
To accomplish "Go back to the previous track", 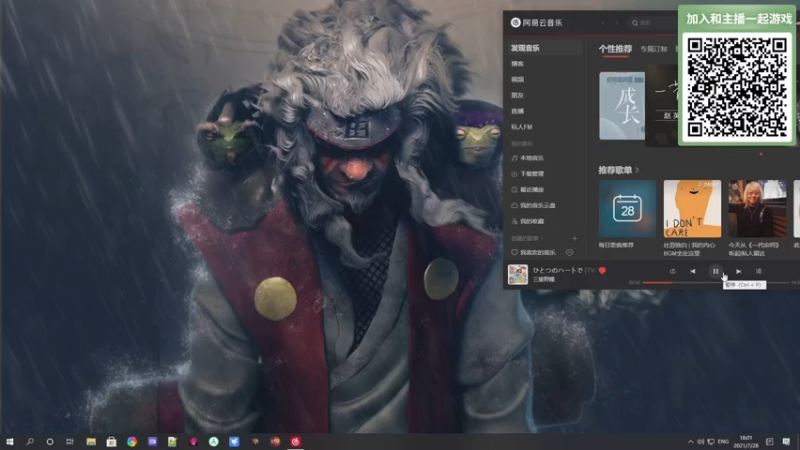I will click(692, 271).
